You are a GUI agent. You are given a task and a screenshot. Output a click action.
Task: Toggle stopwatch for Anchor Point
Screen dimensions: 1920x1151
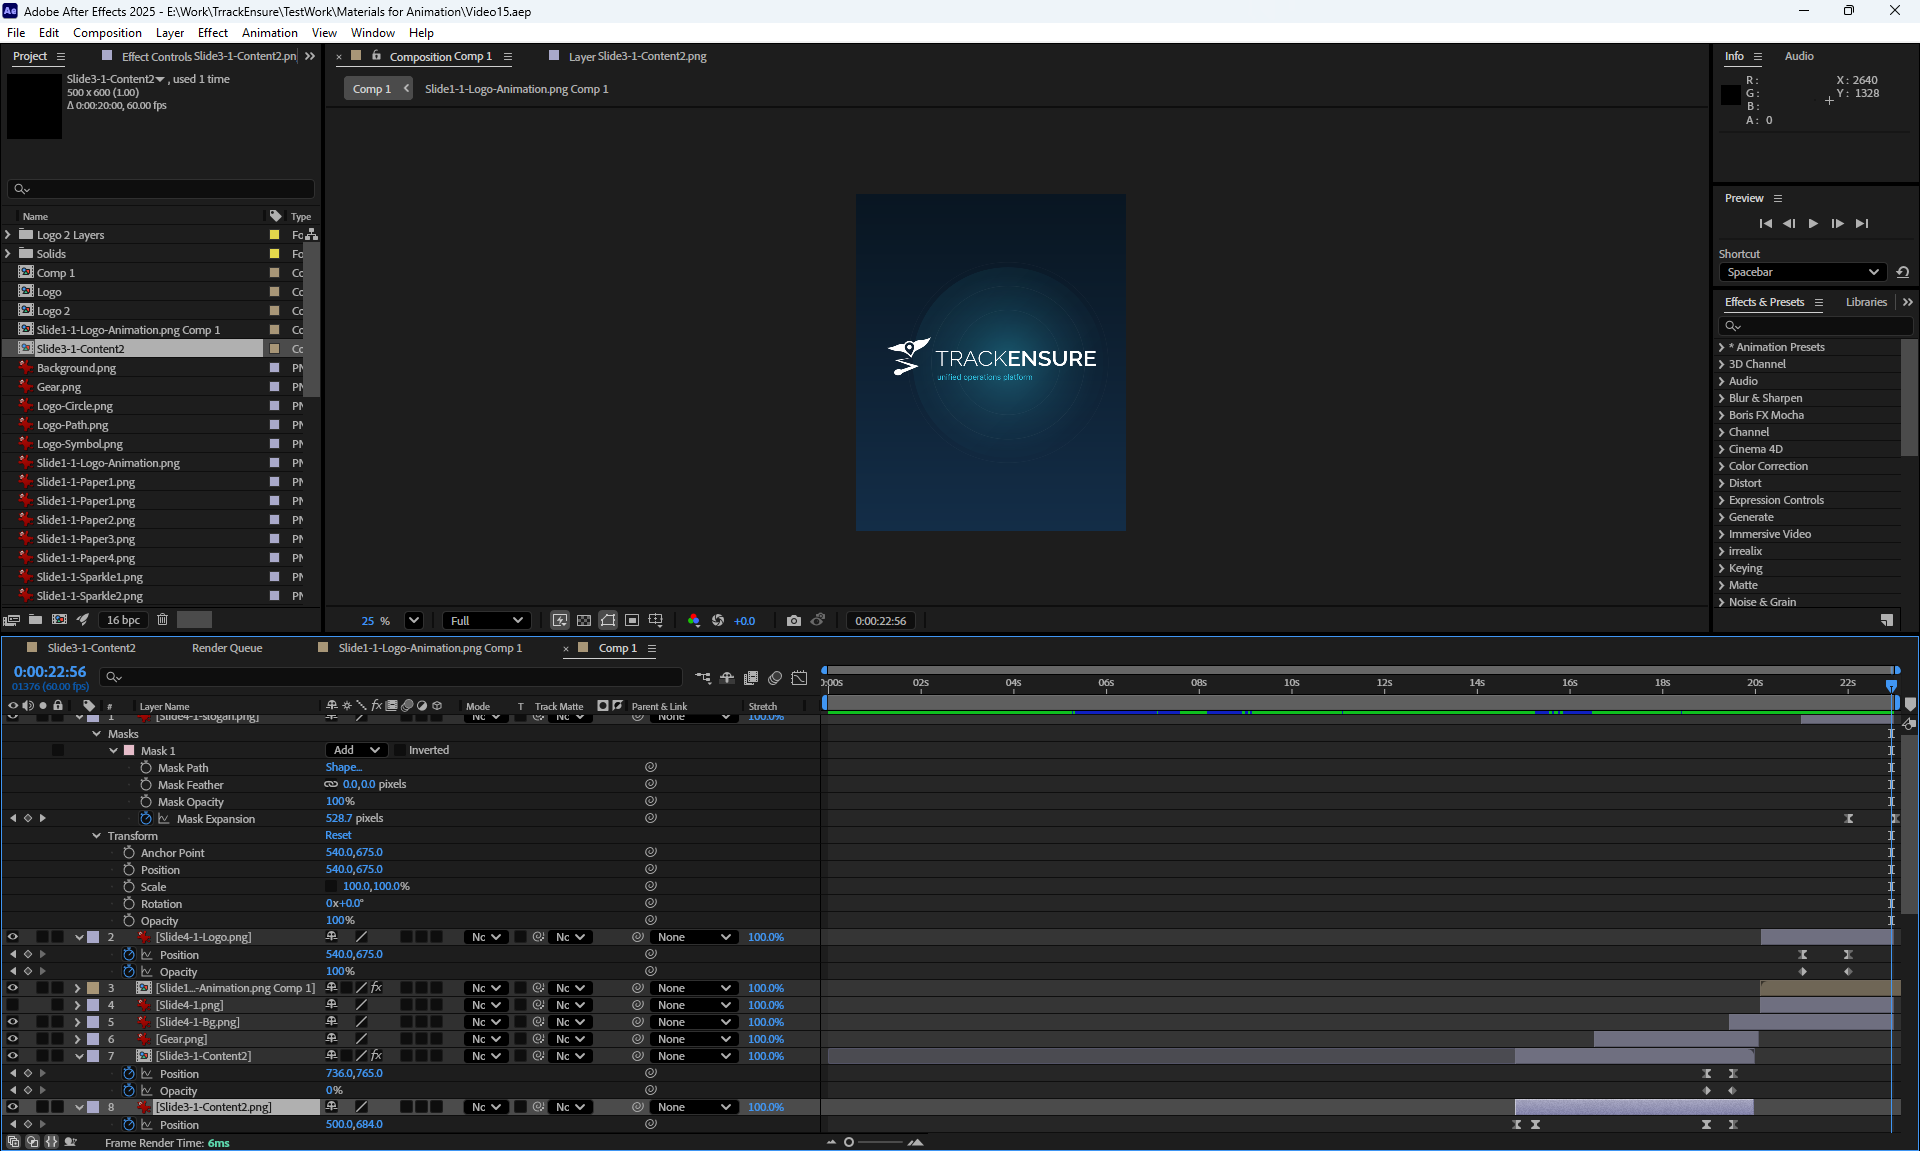coord(129,853)
